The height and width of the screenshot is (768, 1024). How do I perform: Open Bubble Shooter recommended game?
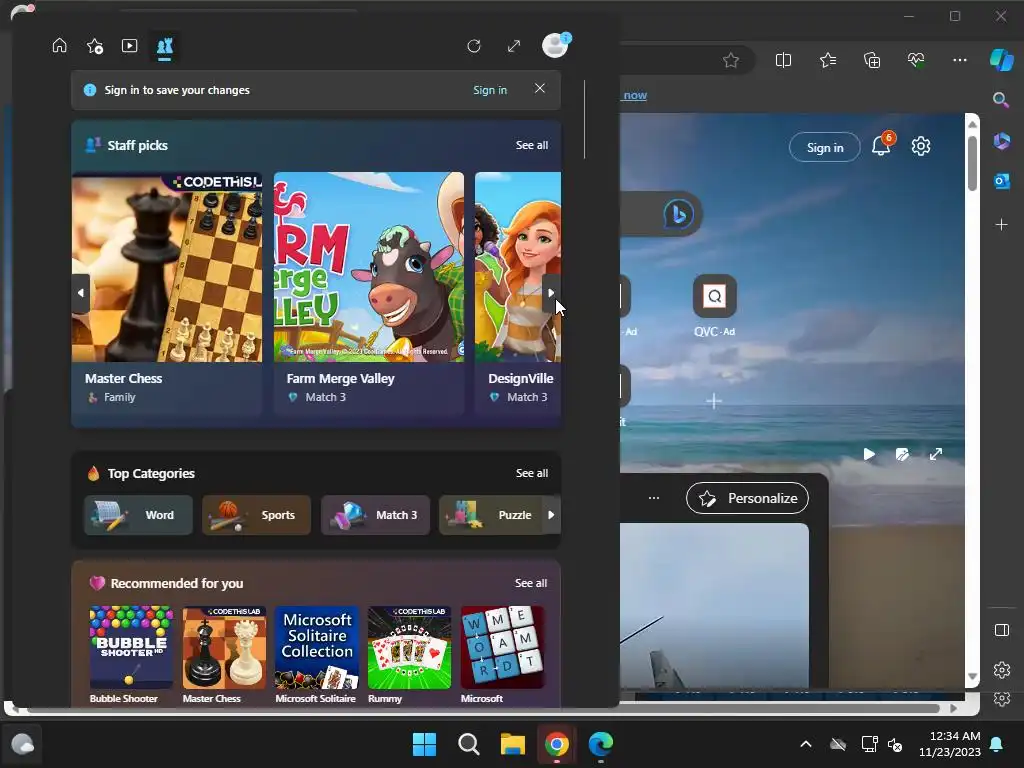[131, 654]
